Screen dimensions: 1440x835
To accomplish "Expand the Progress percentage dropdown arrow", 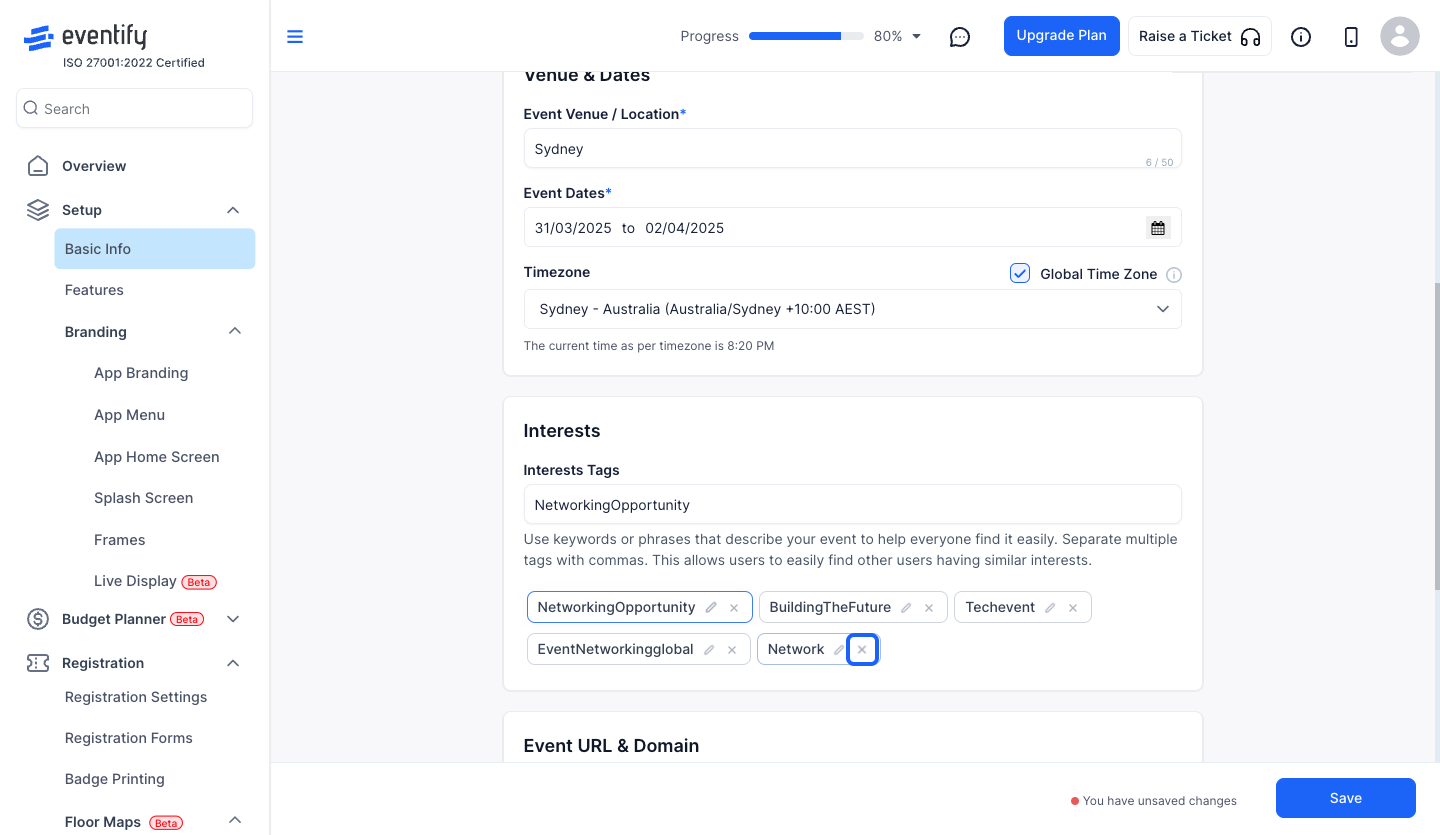I will click(917, 37).
